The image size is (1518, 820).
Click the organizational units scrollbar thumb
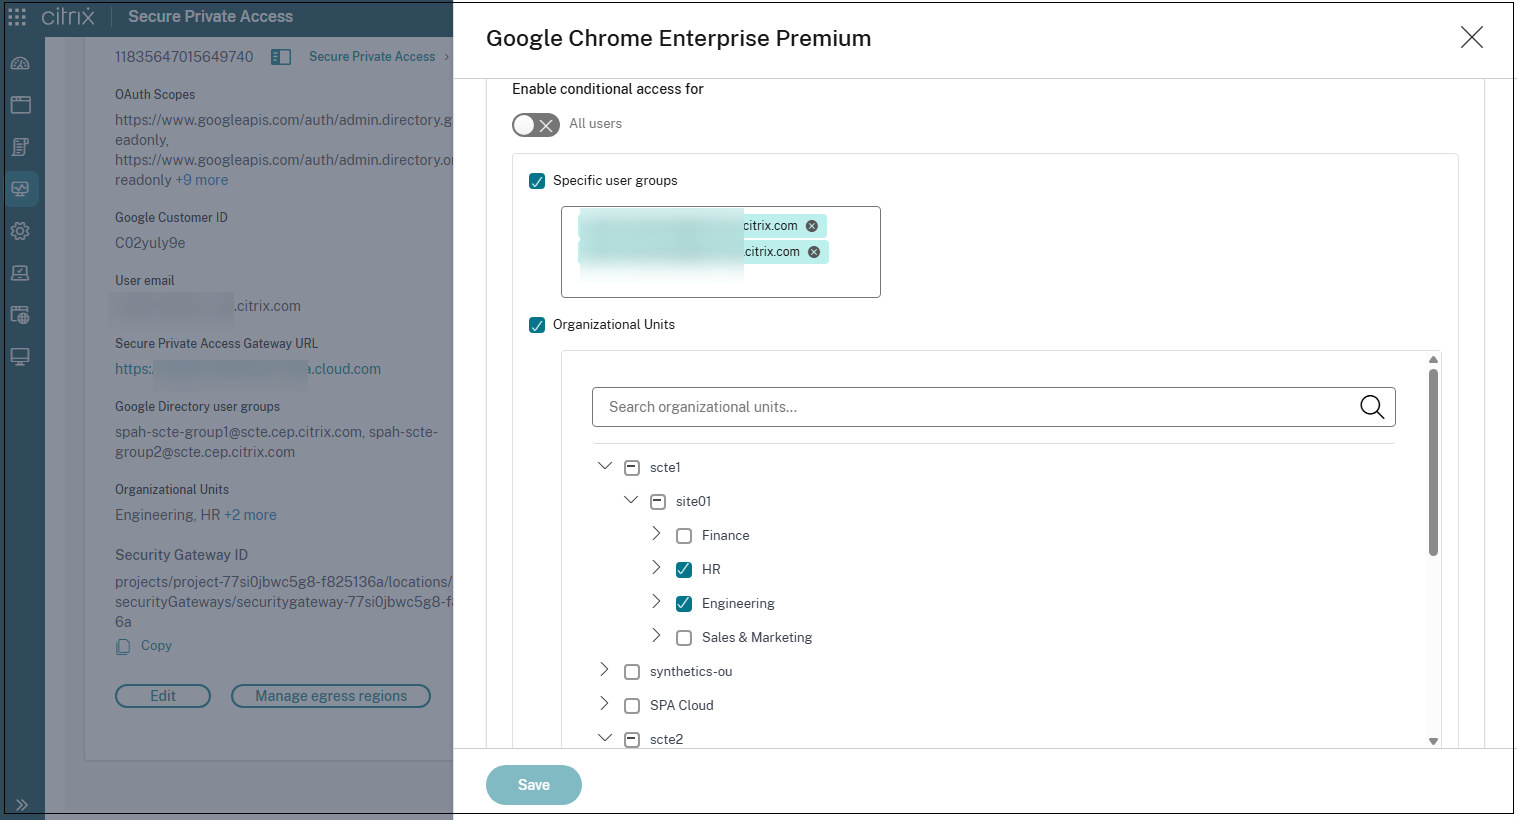1433,462
